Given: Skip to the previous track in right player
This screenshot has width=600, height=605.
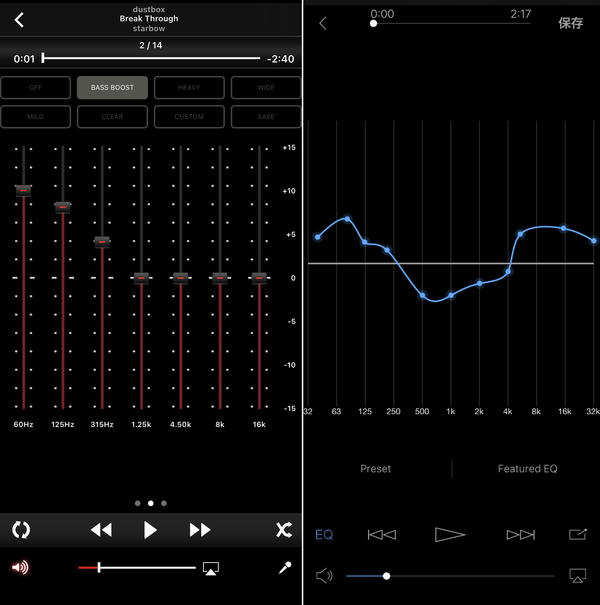Looking at the screenshot, I should click(x=382, y=534).
